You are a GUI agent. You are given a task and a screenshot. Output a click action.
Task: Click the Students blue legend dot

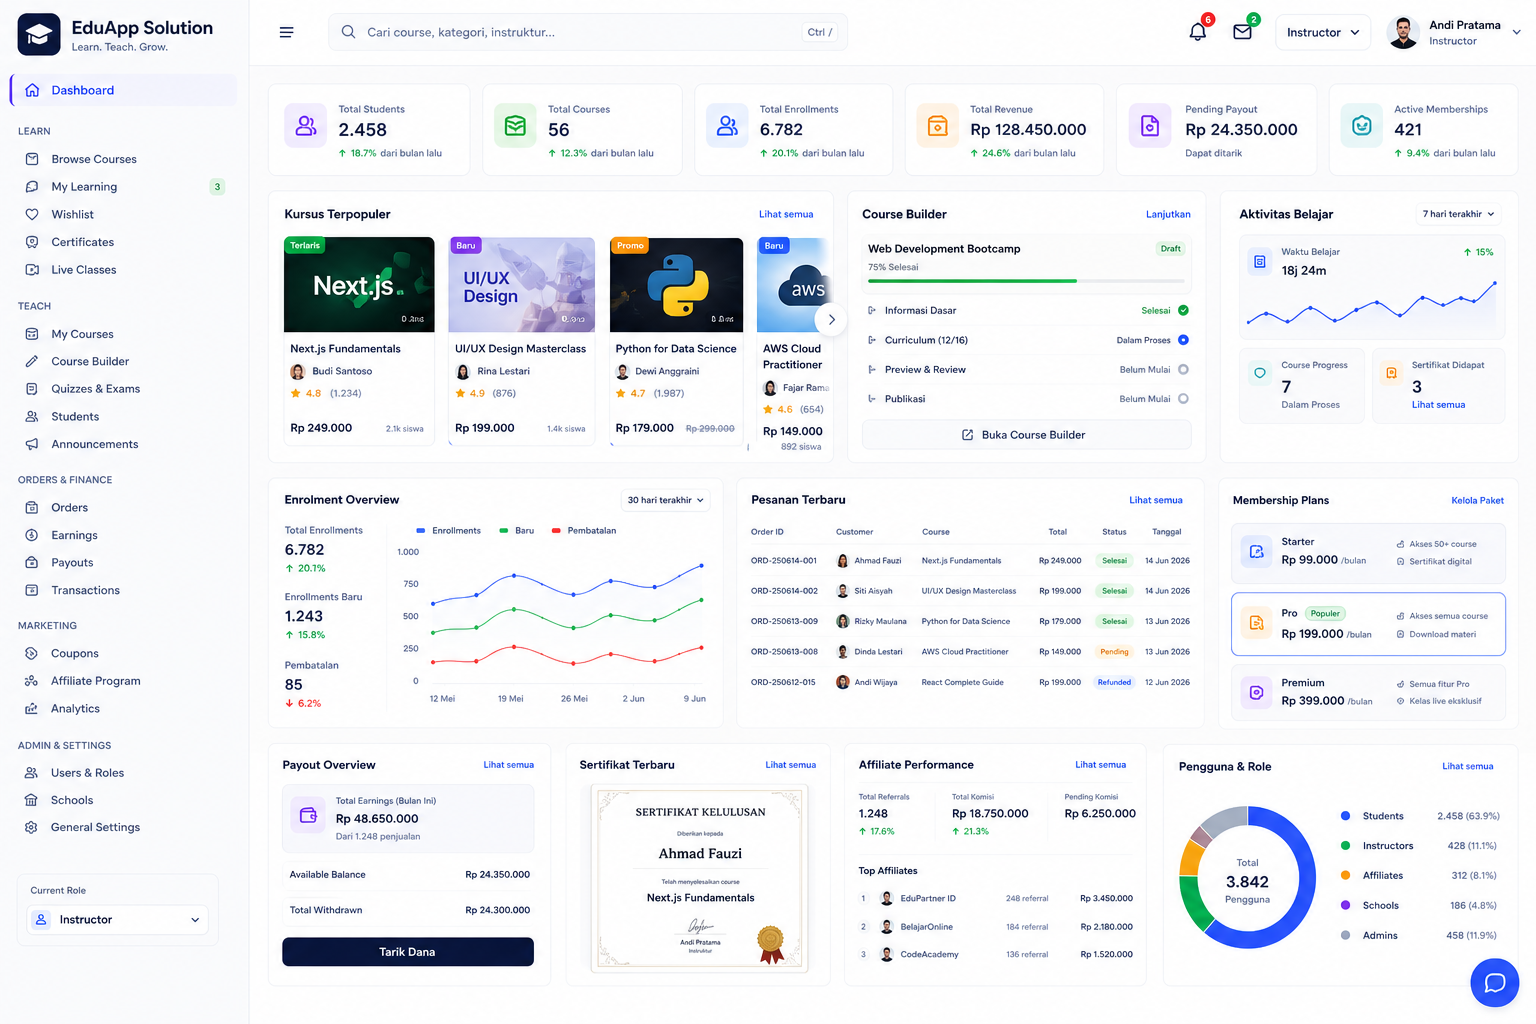point(1345,816)
